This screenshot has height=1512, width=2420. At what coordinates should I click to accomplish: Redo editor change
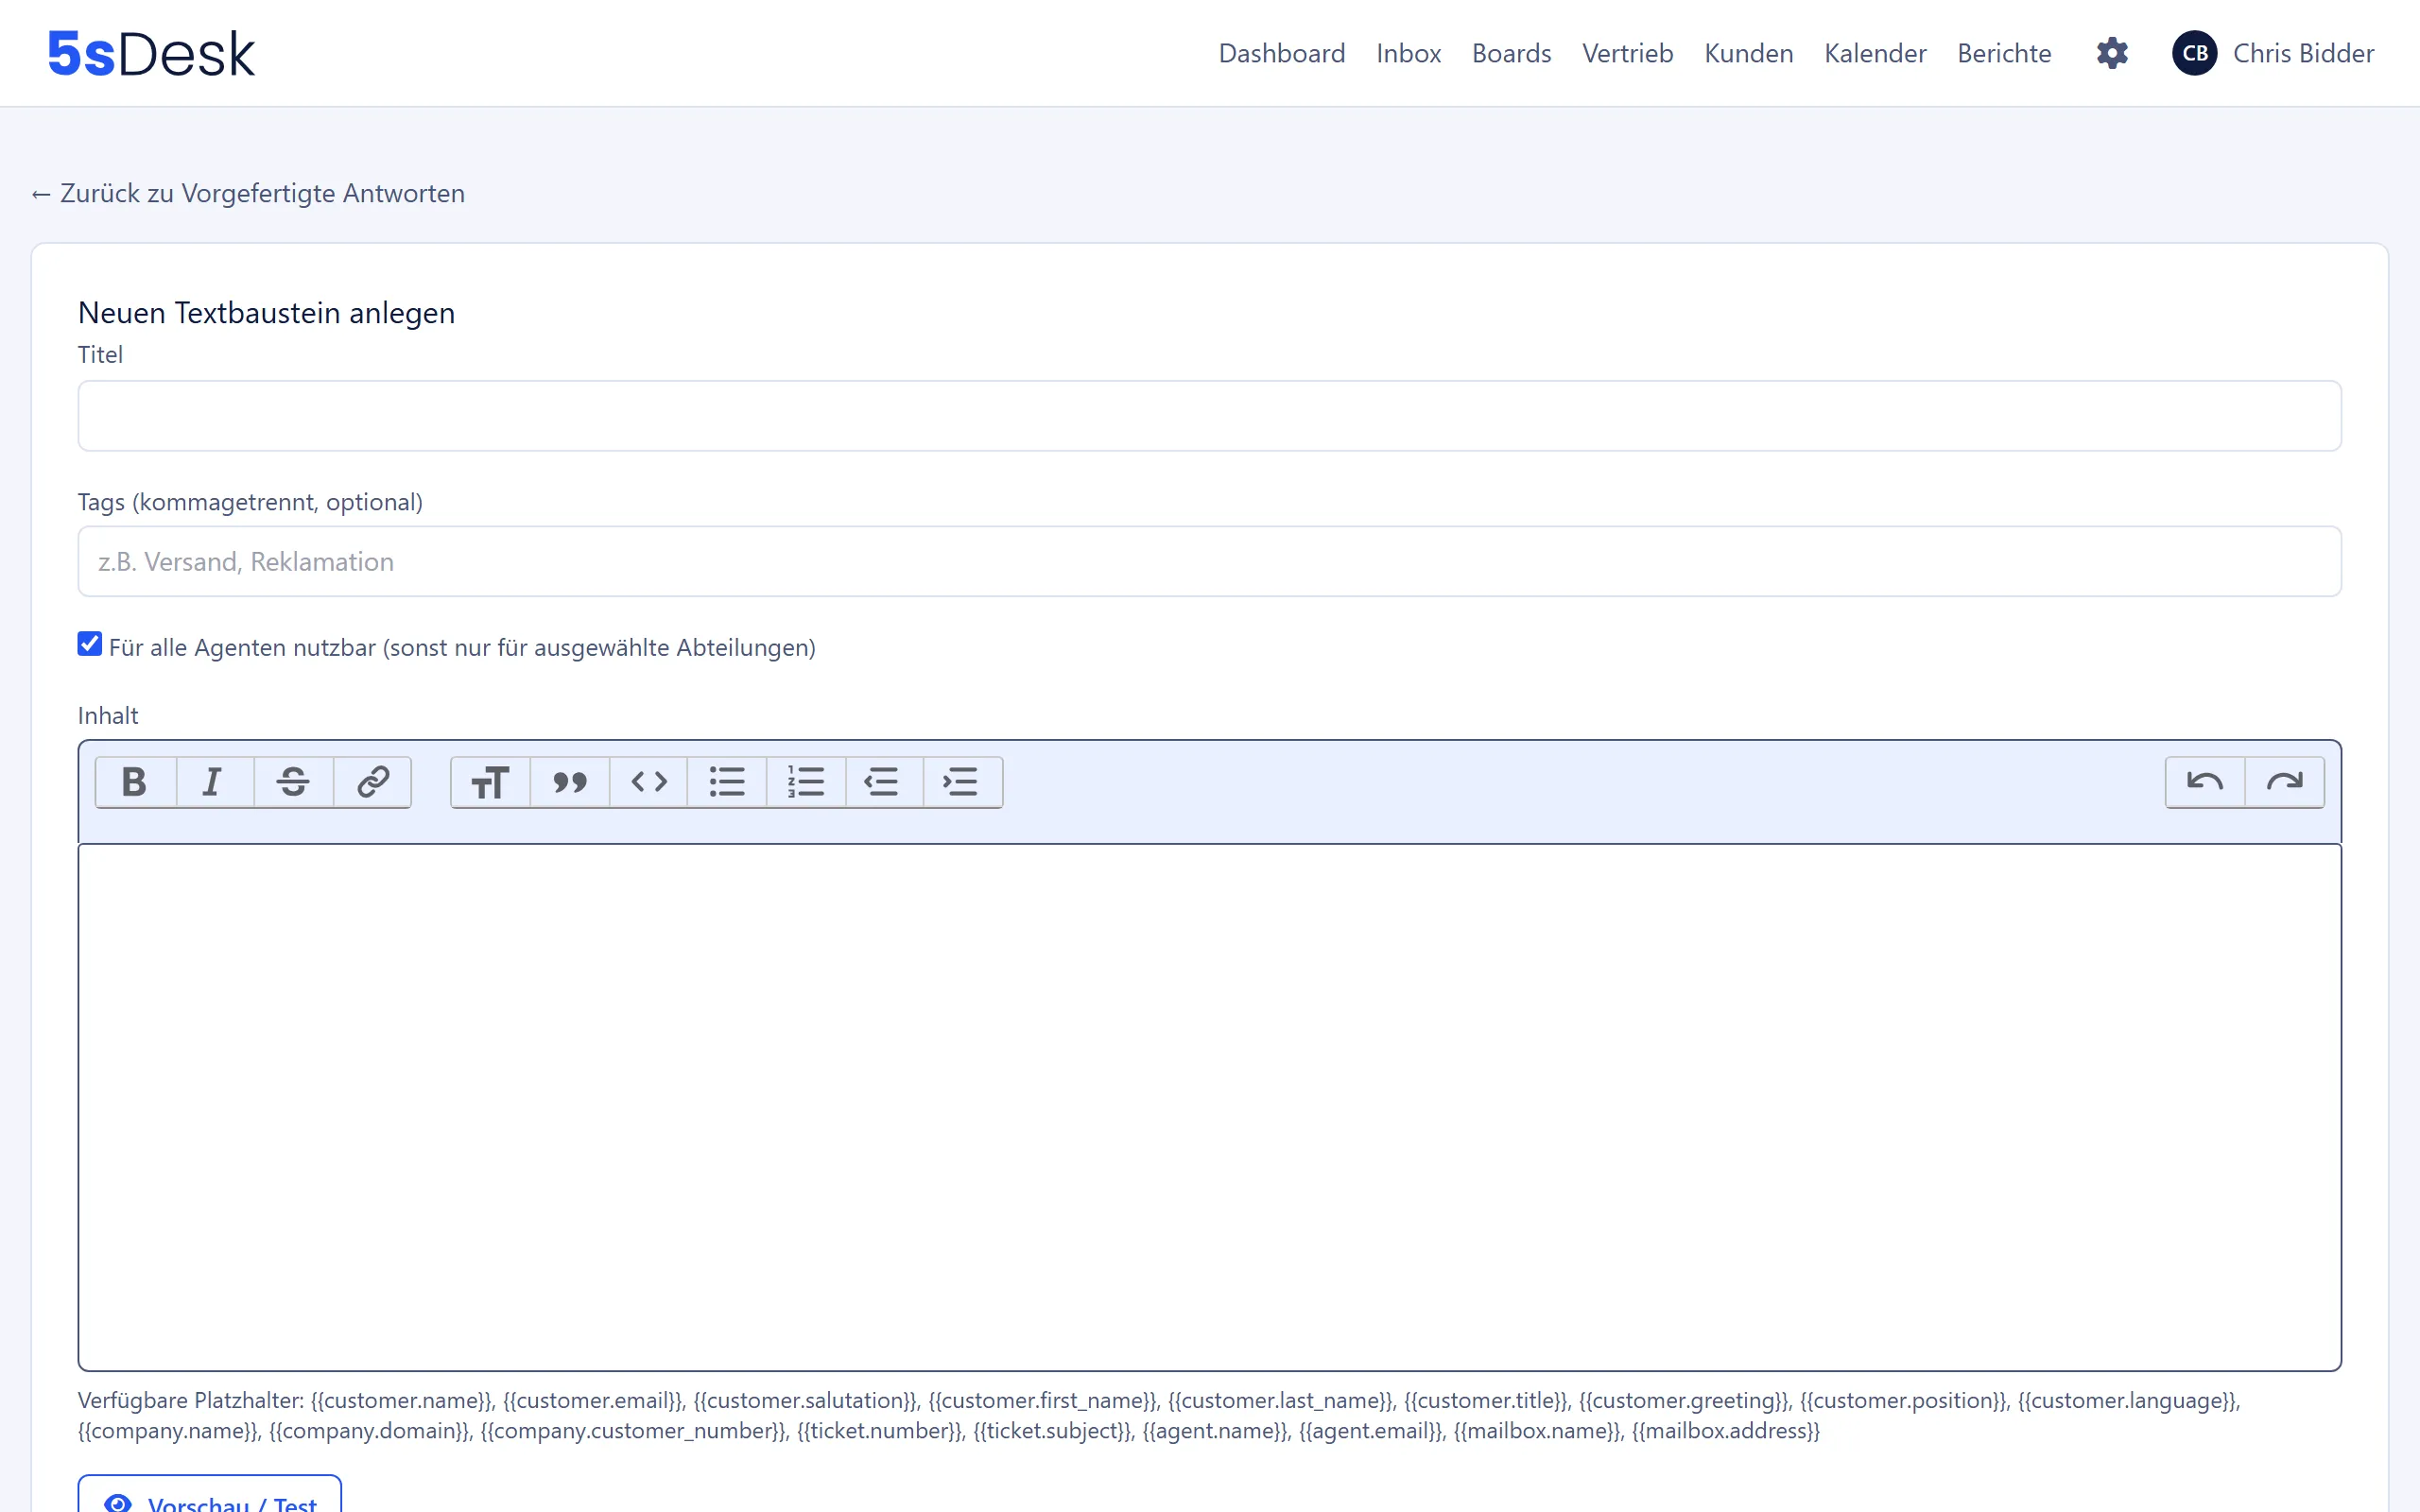(x=2284, y=782)
